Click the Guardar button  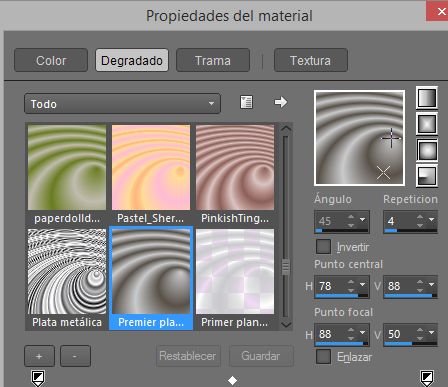click(x=261, y=356)
